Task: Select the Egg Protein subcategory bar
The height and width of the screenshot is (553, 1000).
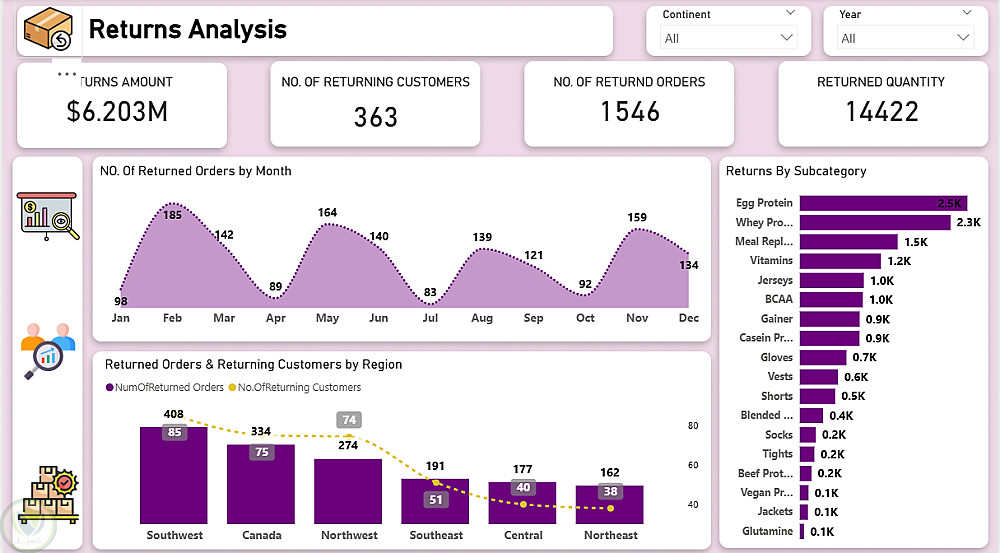Action: pos(883,203)
